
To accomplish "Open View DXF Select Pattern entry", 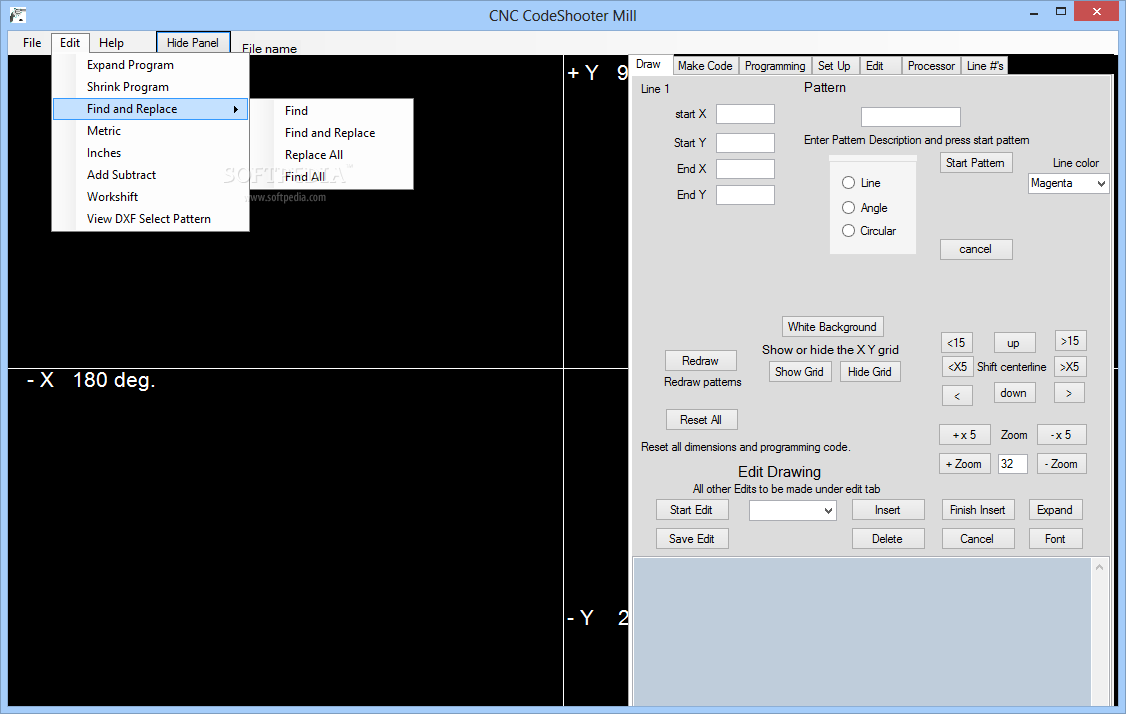I will [149, 218].
